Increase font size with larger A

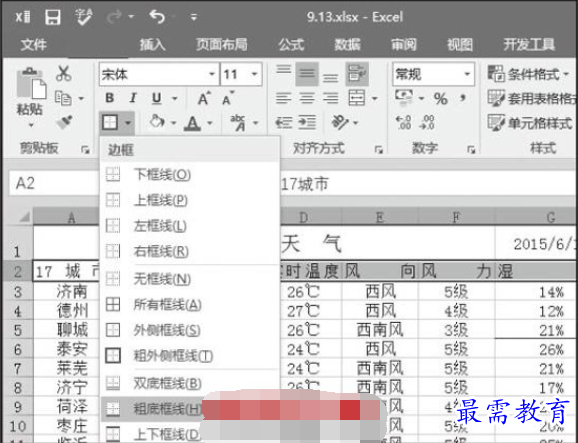coord(204,98)
